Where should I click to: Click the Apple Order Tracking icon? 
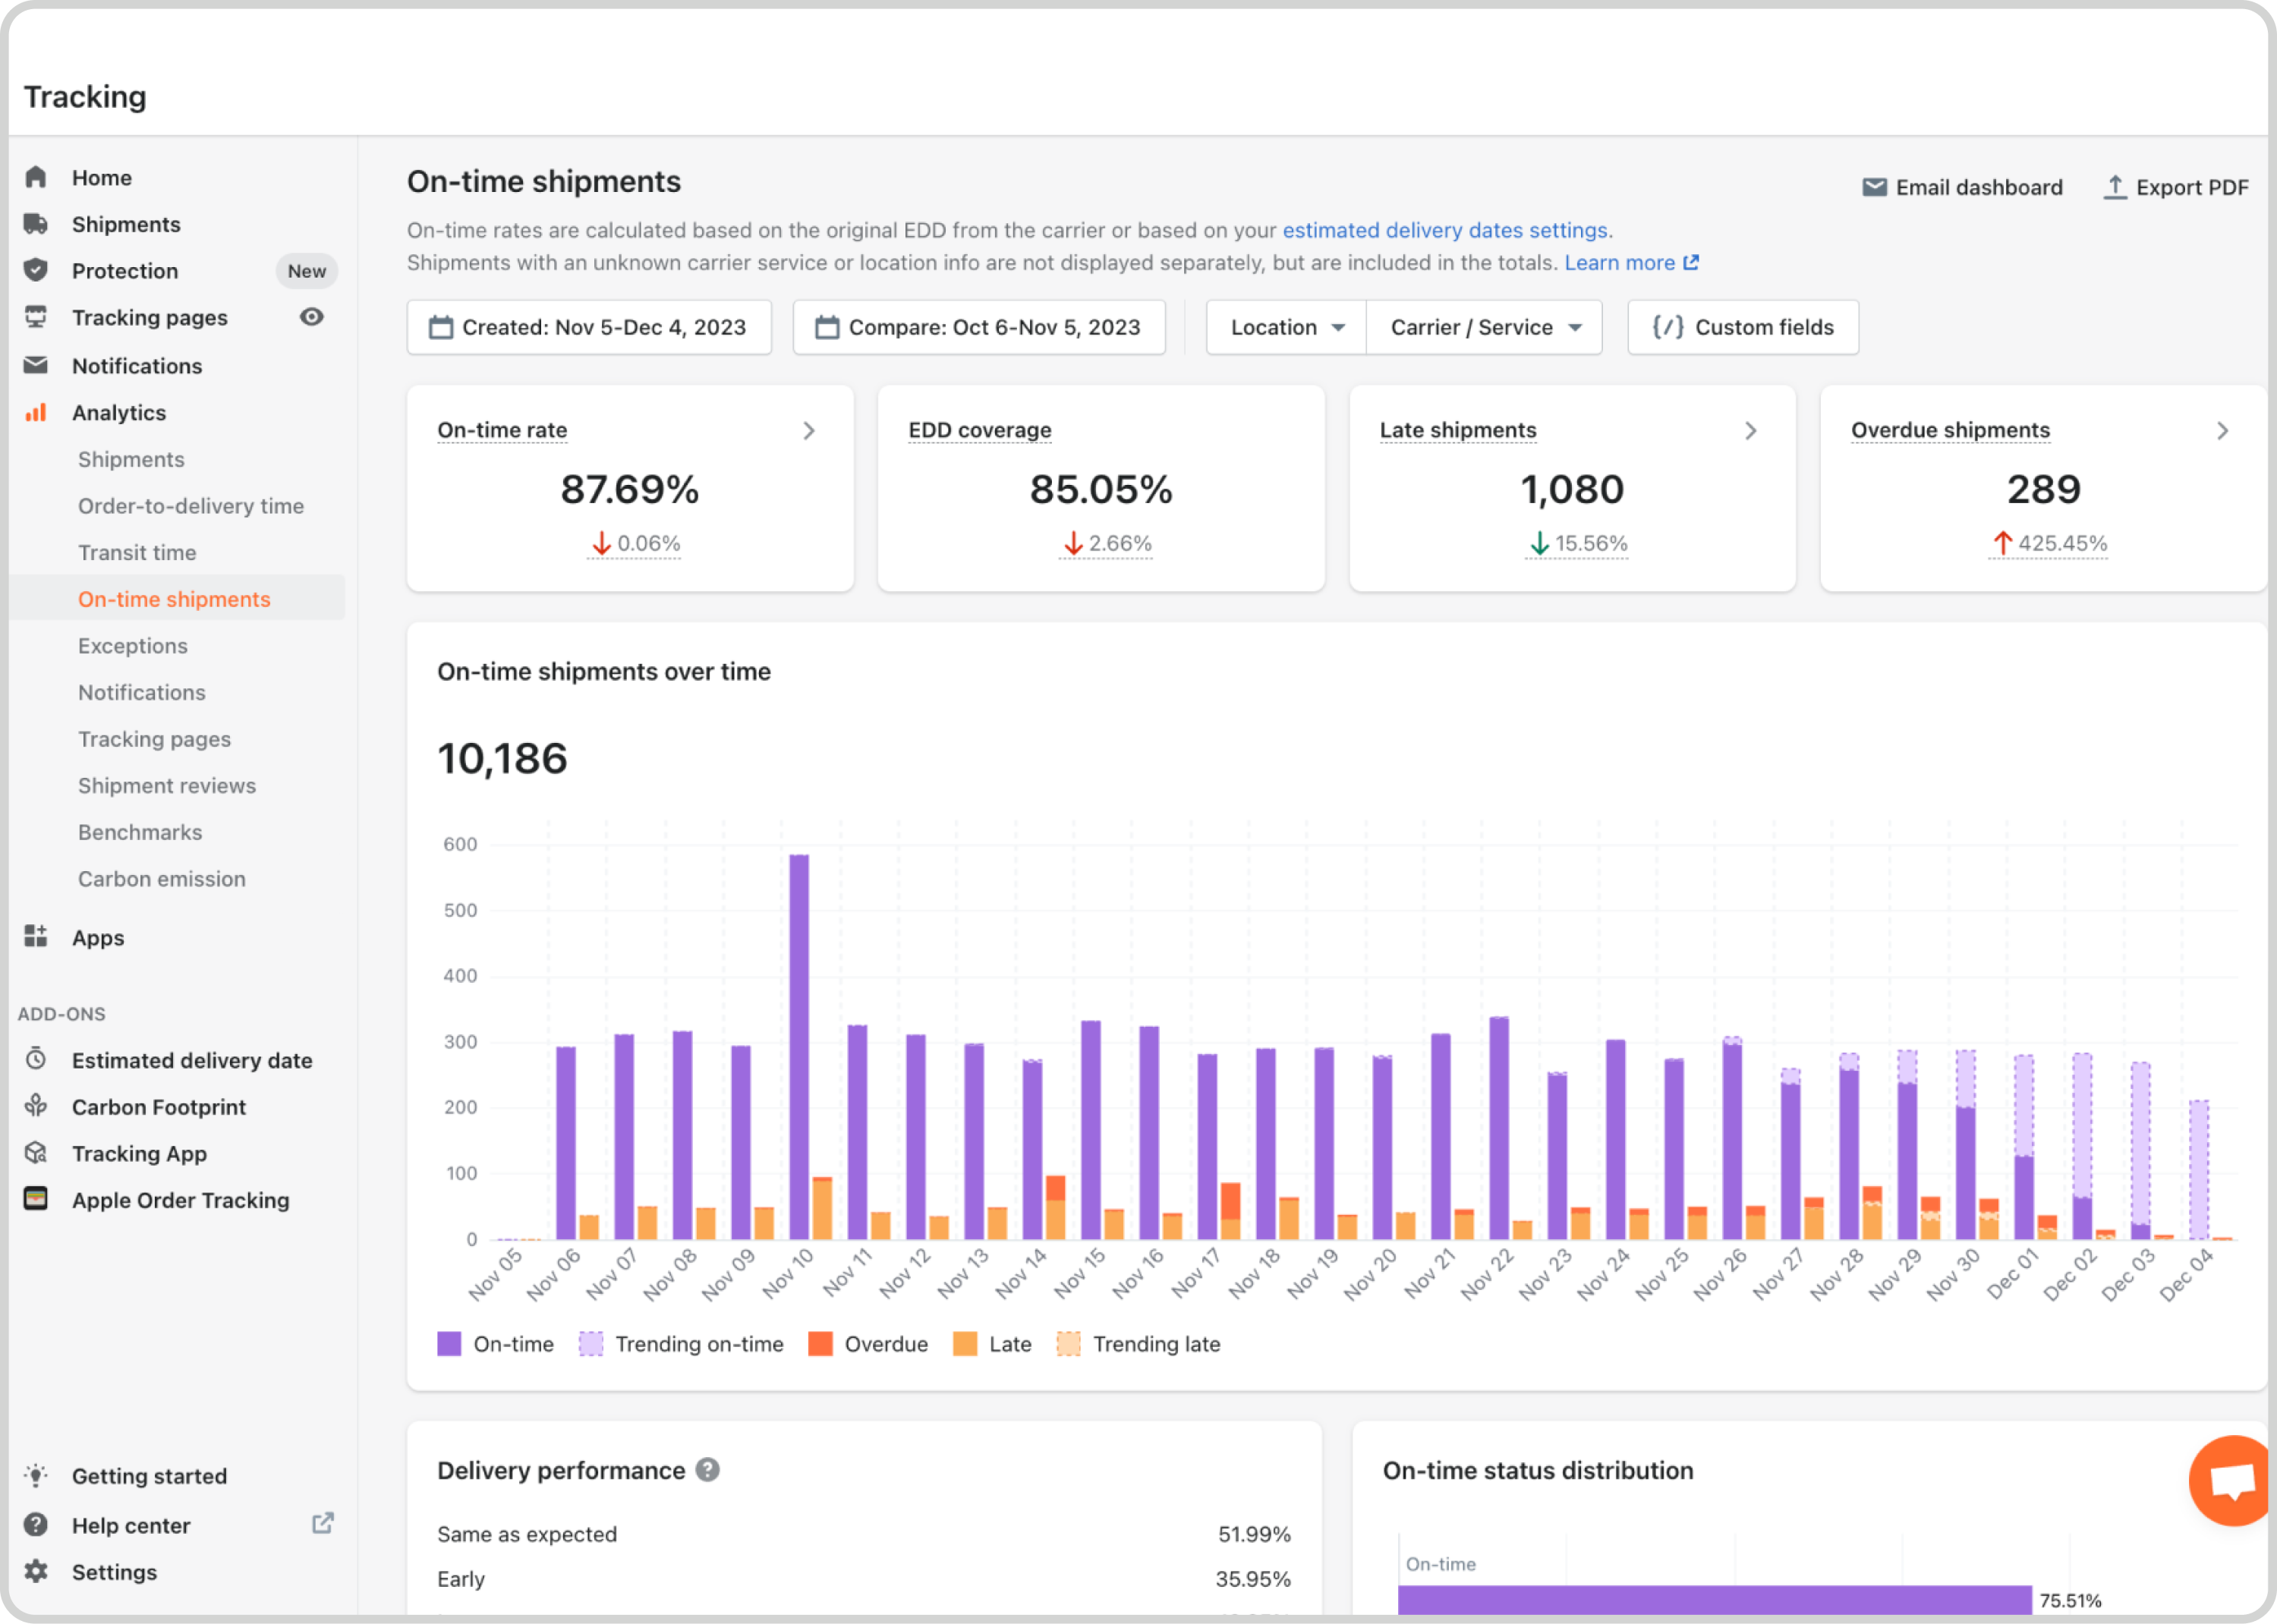tap(36, 1199)
